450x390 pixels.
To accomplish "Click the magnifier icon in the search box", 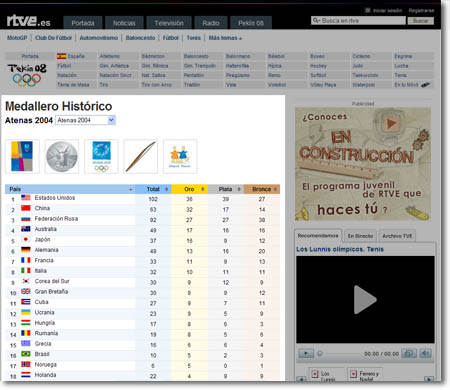I will [x=316, y=21].
